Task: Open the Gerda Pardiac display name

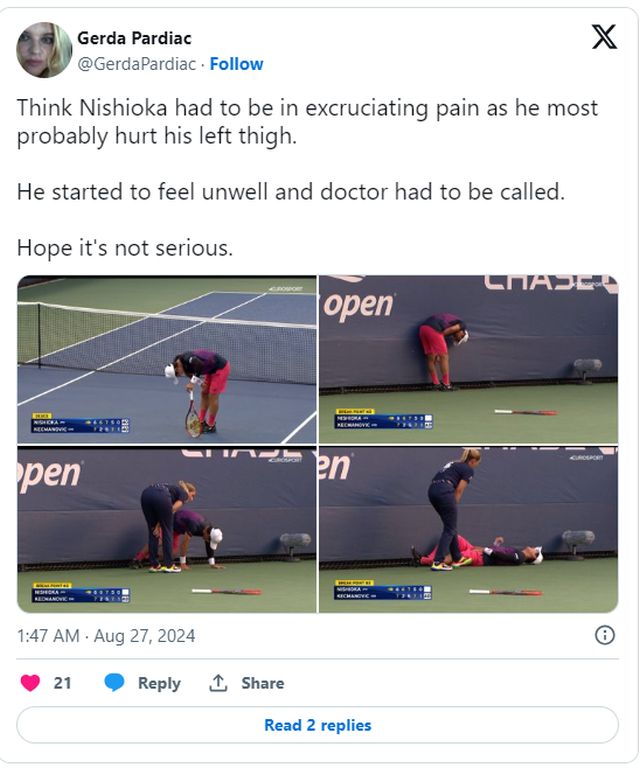Action: click(x=134, y=38)
